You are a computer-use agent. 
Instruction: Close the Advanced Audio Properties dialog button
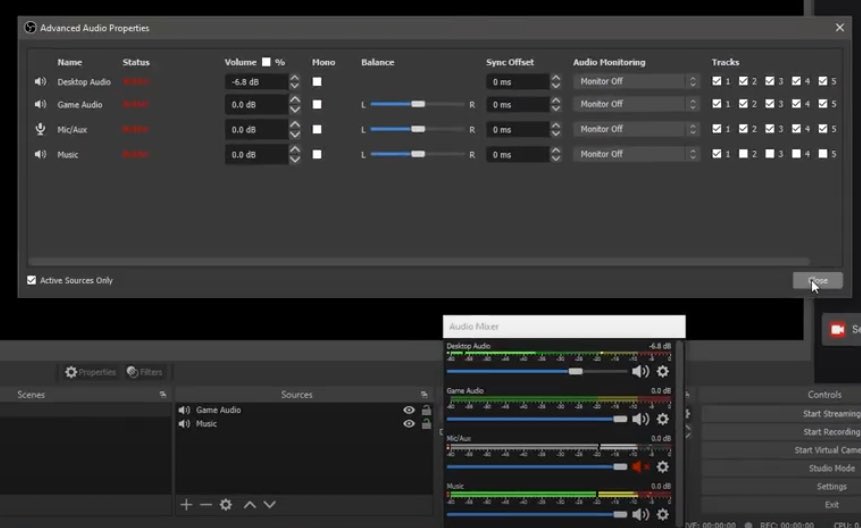tap(818, 280)
